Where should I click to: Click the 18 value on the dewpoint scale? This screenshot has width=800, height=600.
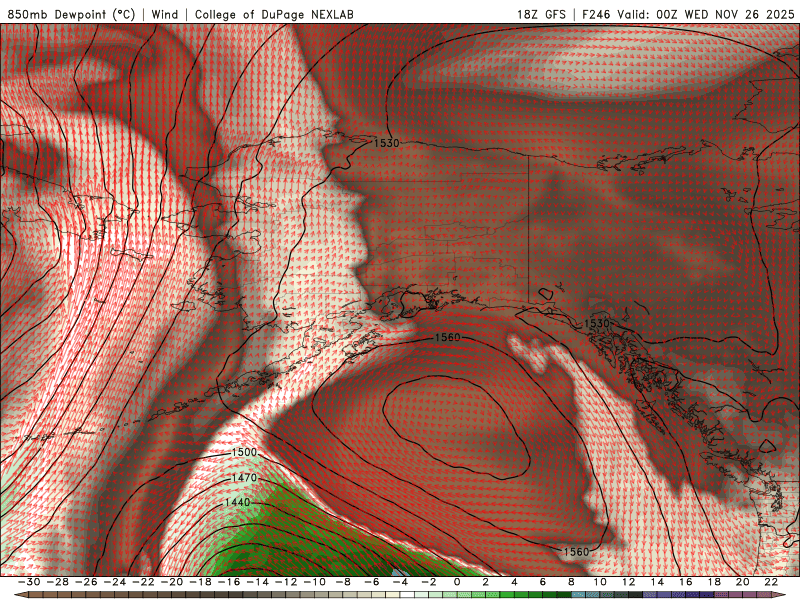[x=714, y=582]
